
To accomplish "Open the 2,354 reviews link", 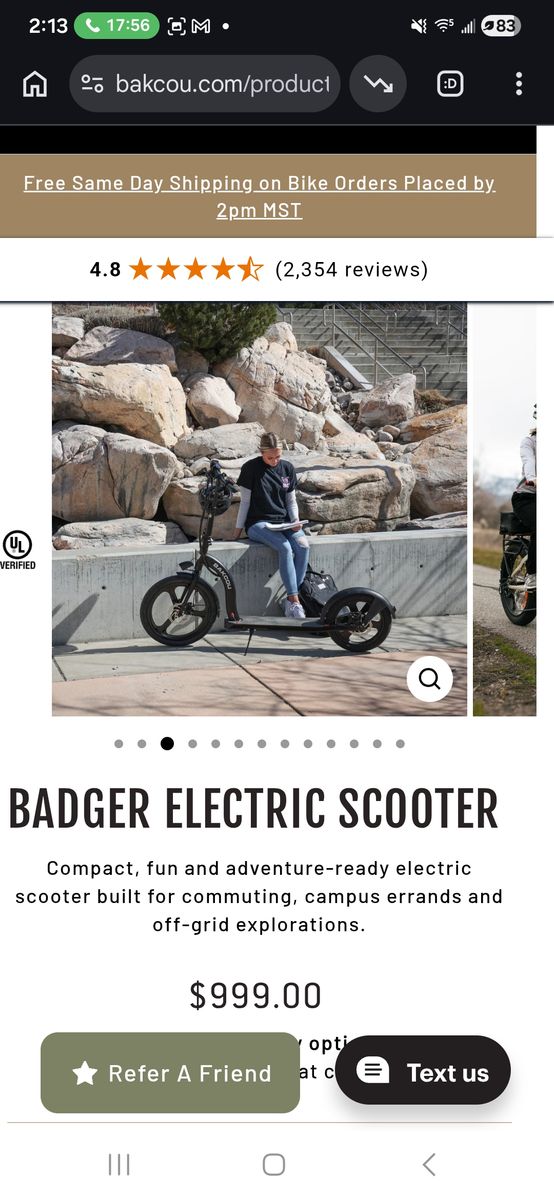I will [x=351, y=269].
